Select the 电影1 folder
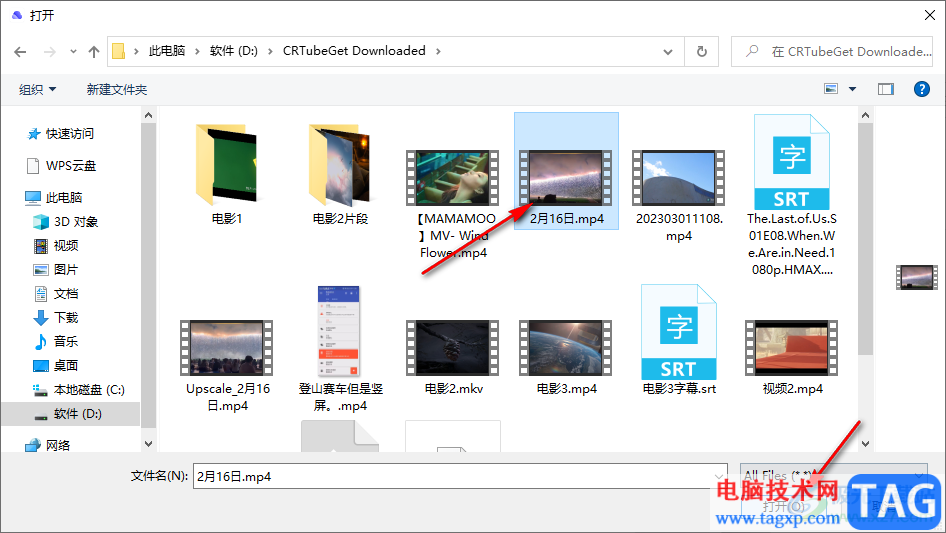 (x=227, y=174)
